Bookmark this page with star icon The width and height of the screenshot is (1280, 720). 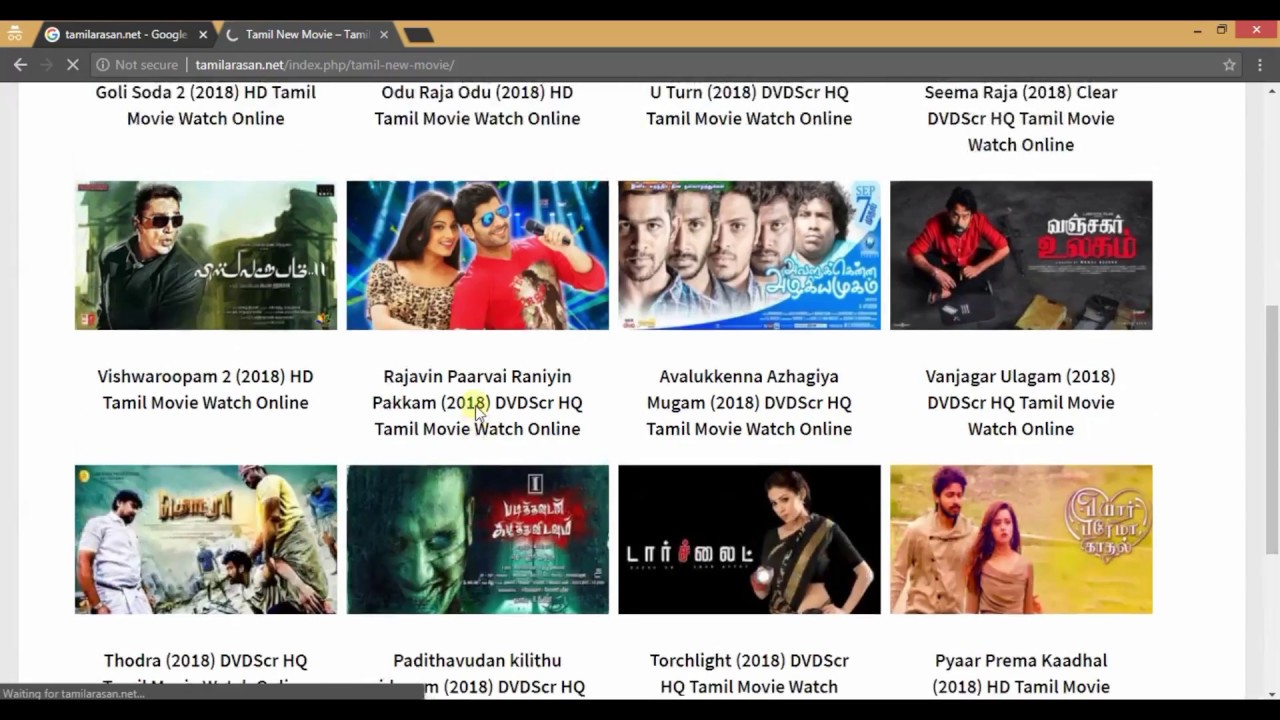coord(1229,64)
